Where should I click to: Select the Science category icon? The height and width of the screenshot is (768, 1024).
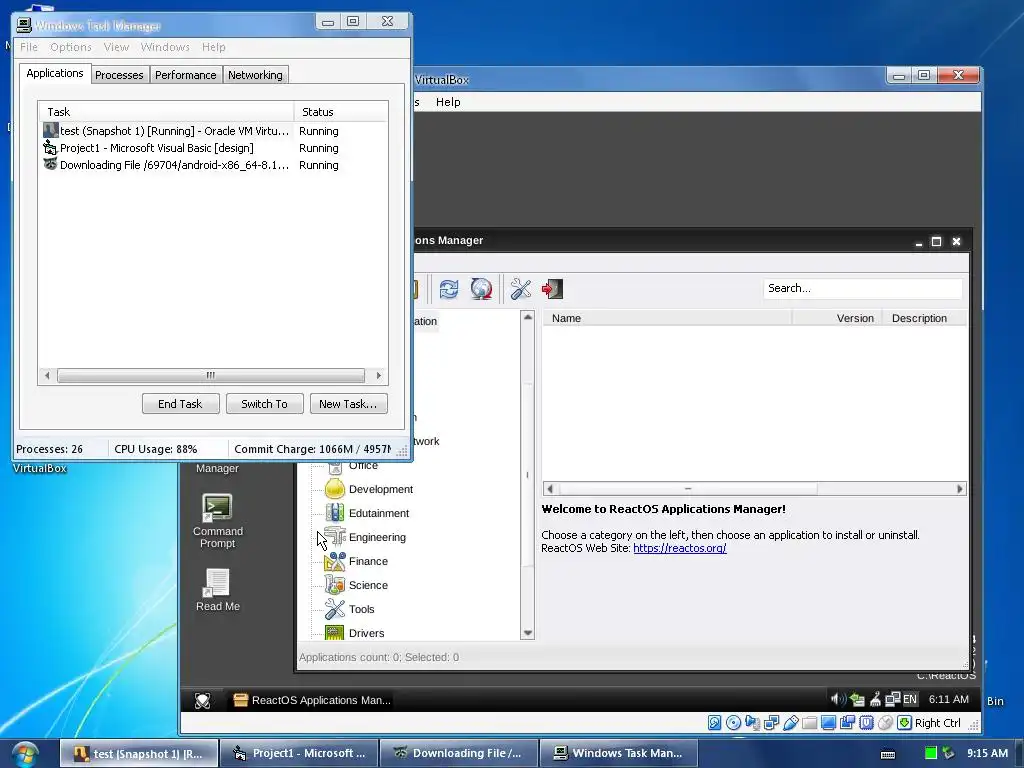pos(334,585)
